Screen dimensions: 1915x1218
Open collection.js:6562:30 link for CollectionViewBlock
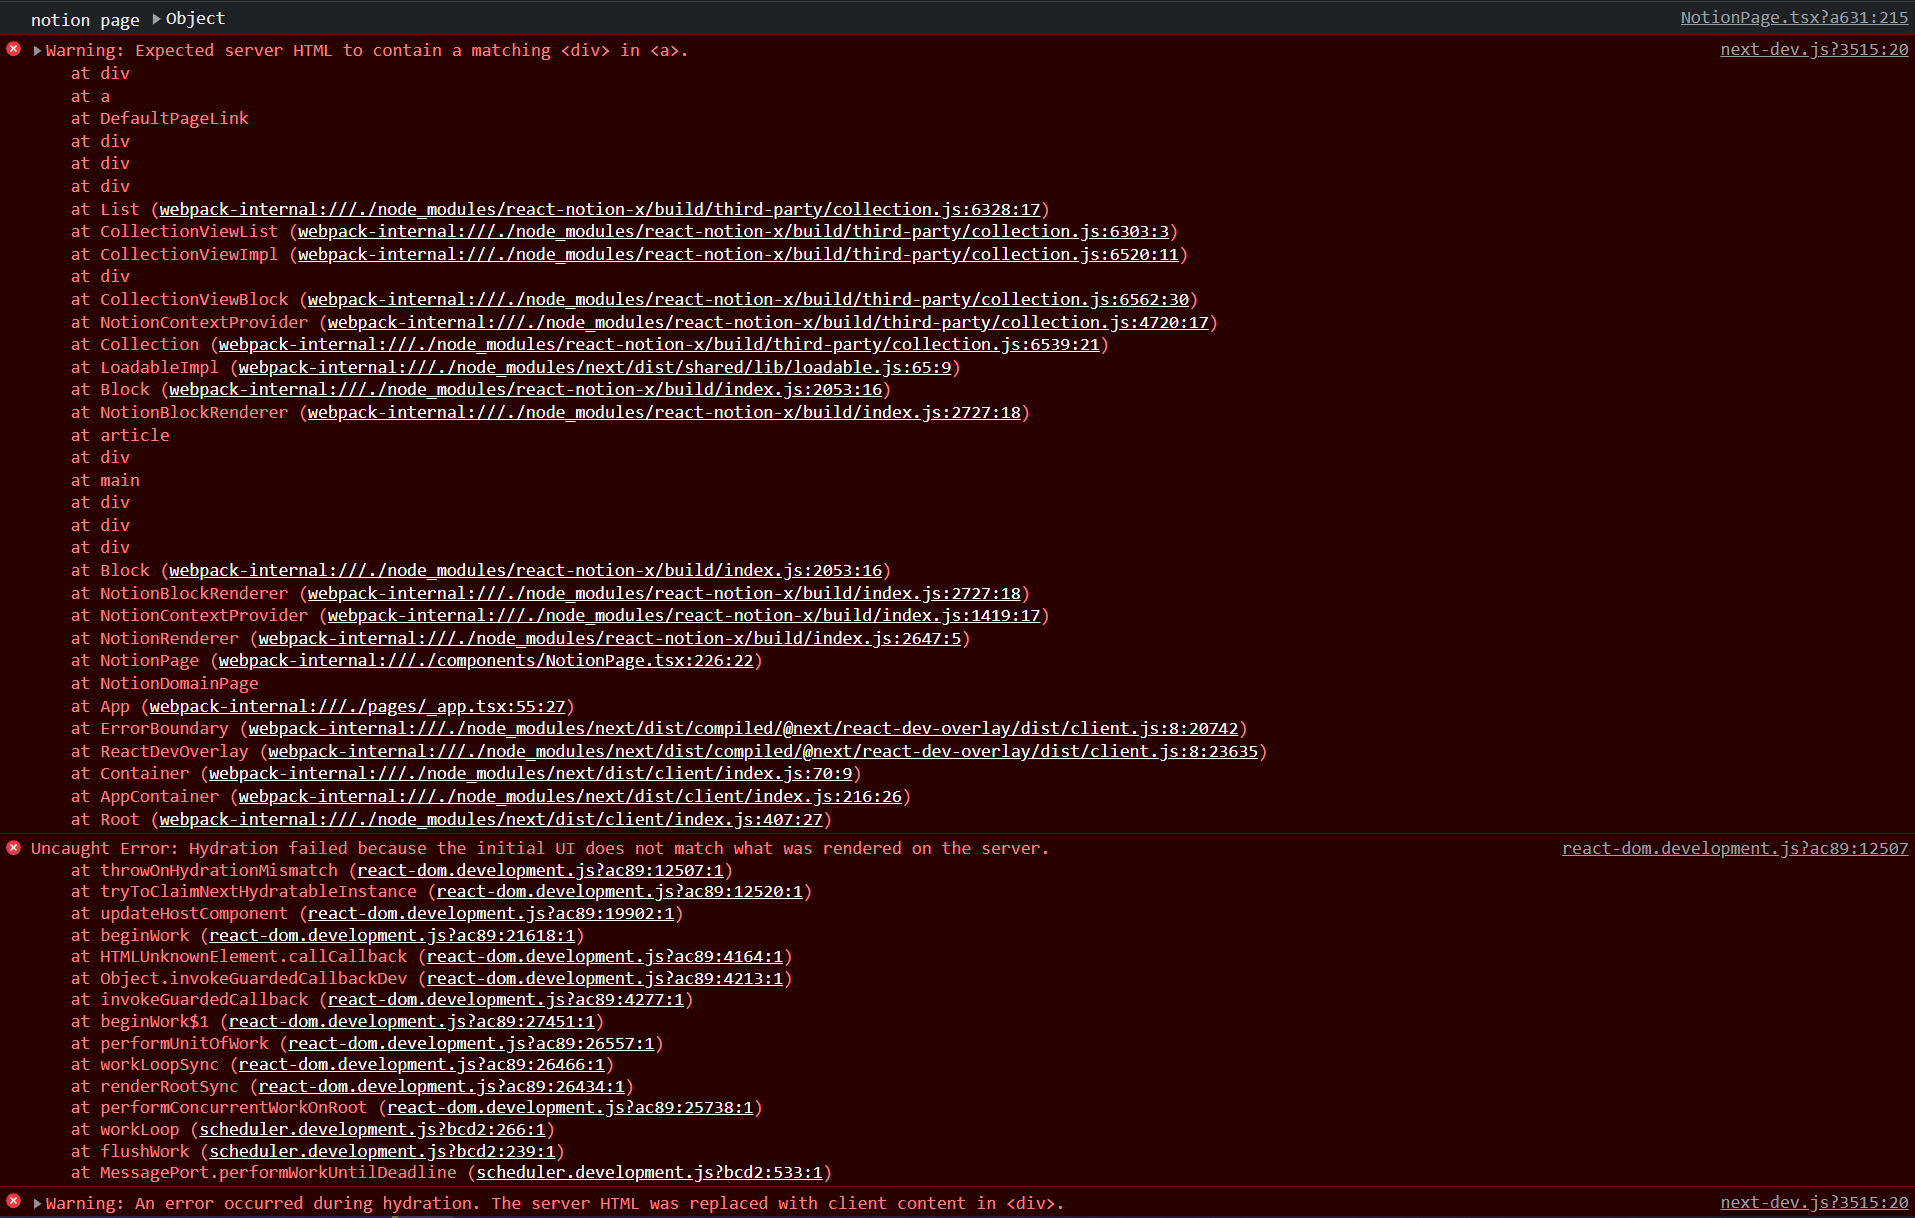pos(748,299)
